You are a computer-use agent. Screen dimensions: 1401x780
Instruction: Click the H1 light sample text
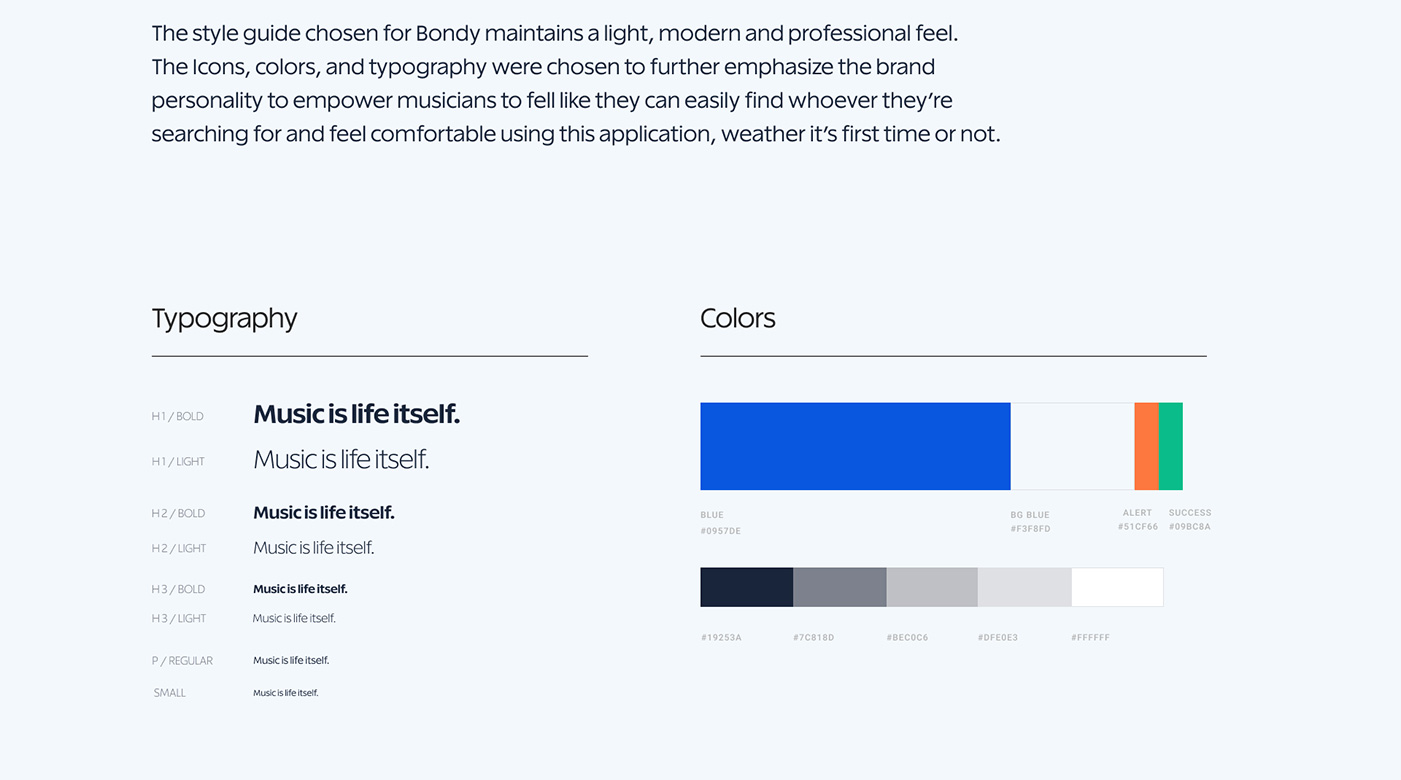coord(341,460)
